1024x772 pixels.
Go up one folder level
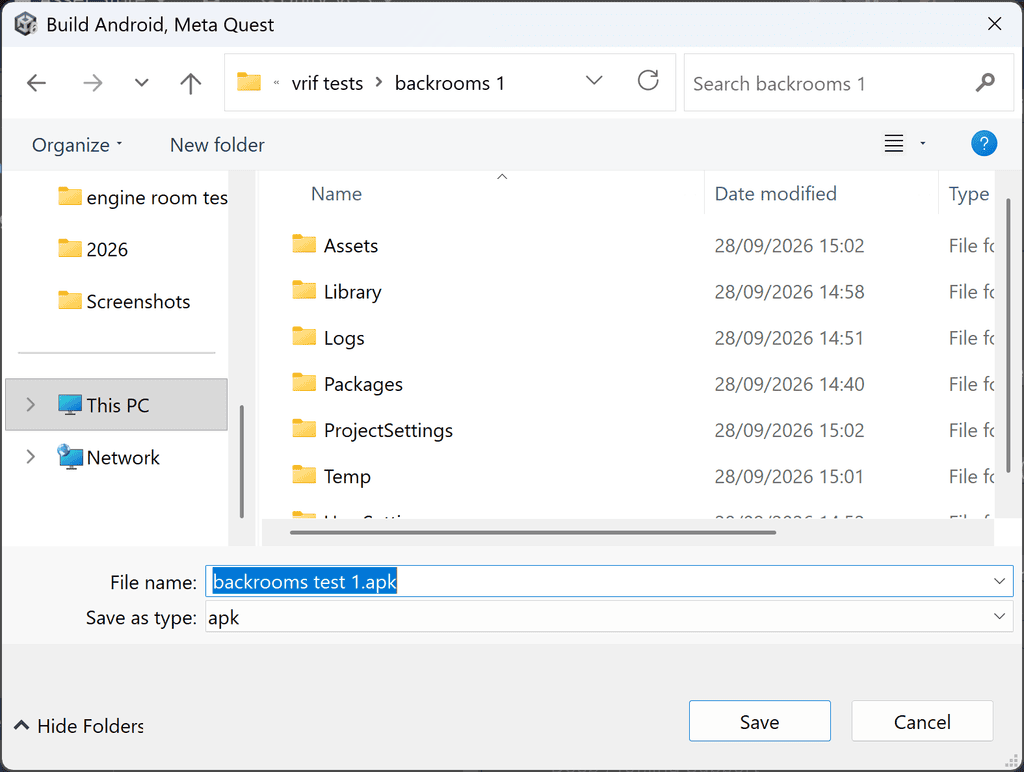[190, 83]
